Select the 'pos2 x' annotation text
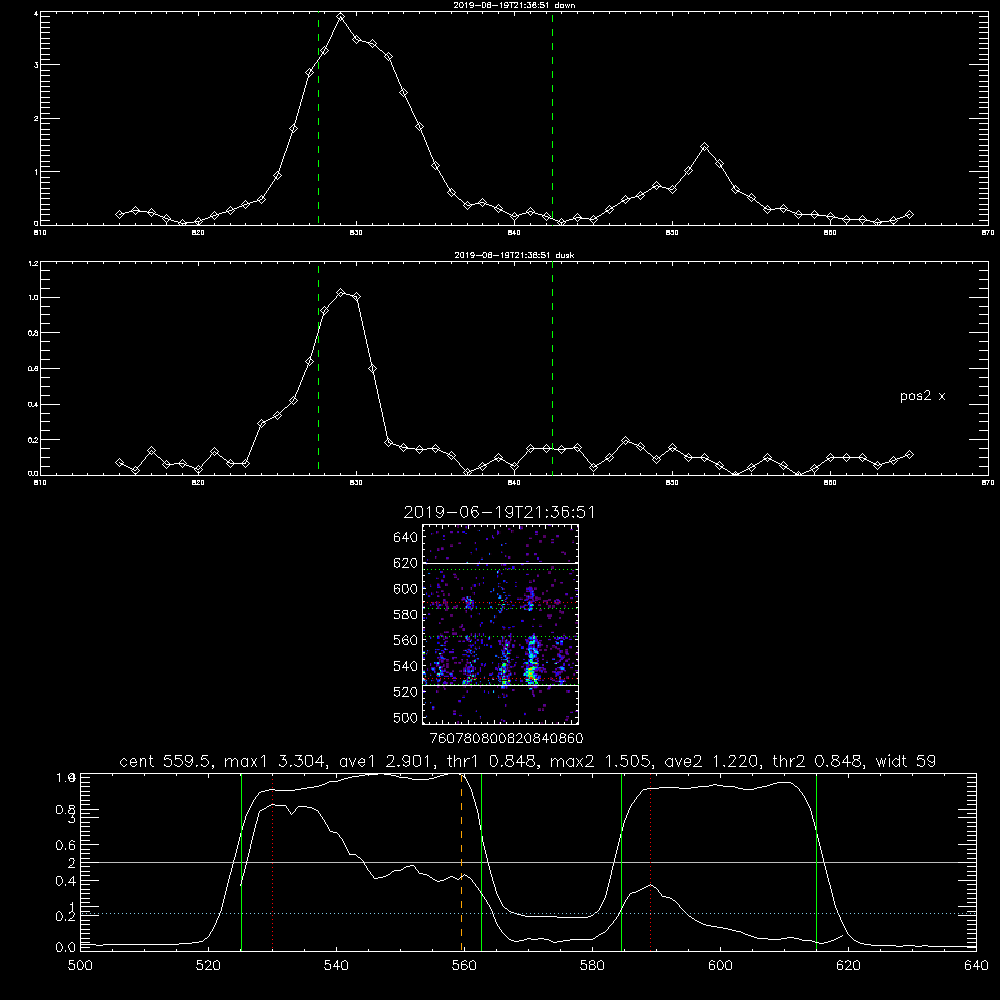The height and width of the screenshot is (1000, 1000). pyautogui.click(x=922, y=396)
